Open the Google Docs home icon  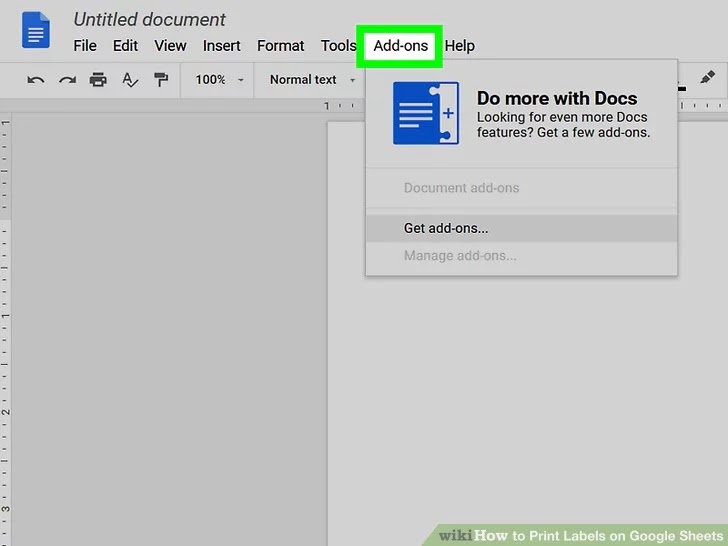(x=36, y=30)
